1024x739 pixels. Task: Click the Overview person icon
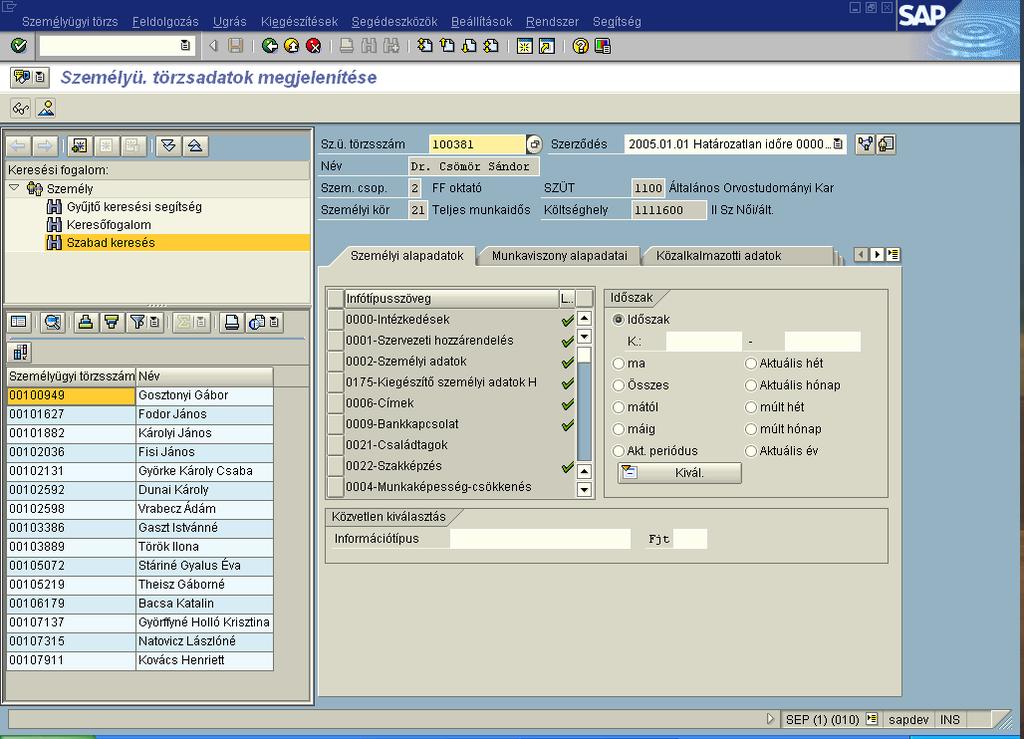[x=46, y=108]
